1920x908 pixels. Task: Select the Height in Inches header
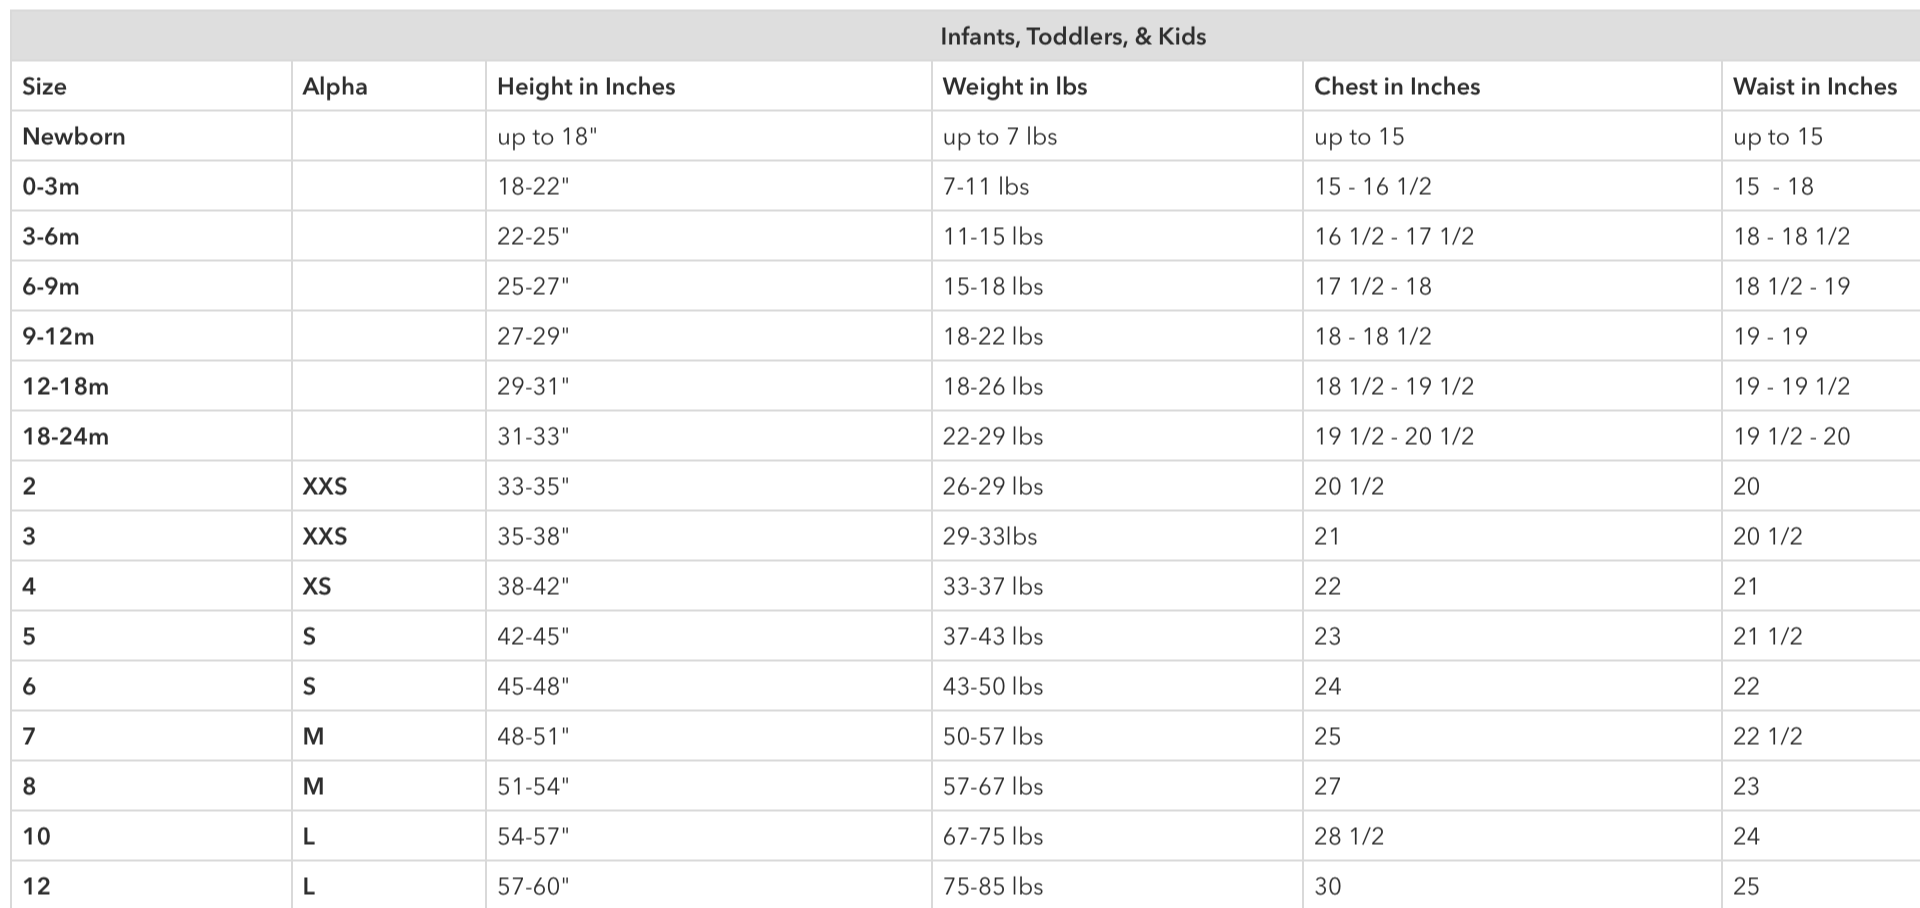(586, 87)
